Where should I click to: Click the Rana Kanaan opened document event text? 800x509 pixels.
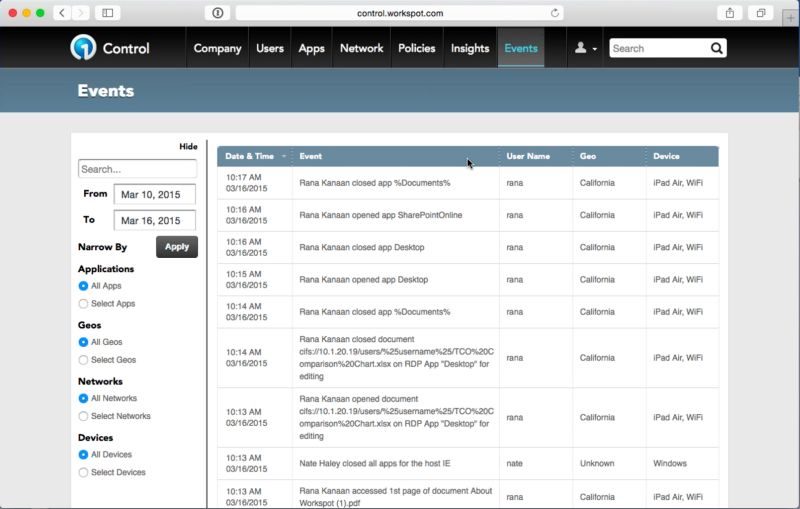click(x=396, y=417)
